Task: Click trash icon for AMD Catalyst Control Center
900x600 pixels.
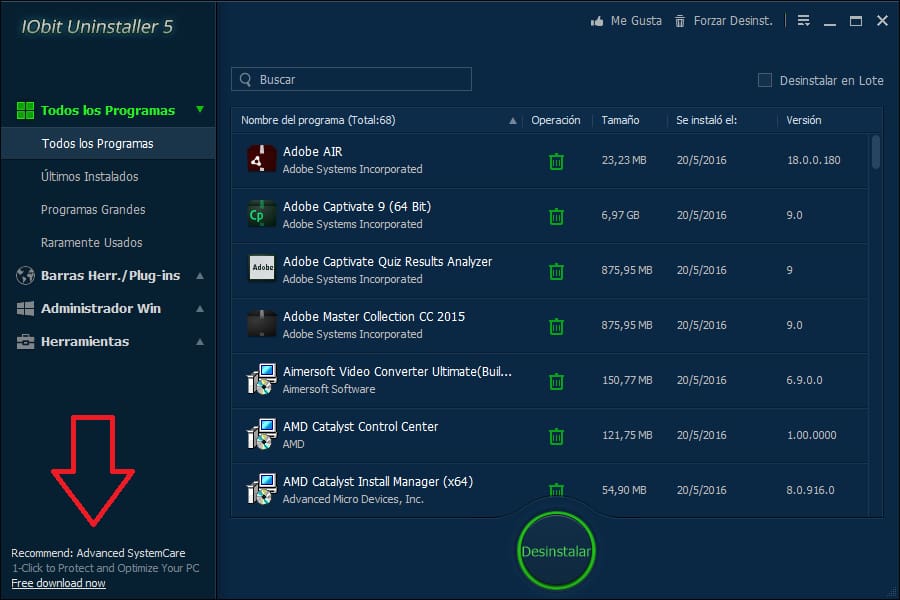Action: (x=556, y=436)
